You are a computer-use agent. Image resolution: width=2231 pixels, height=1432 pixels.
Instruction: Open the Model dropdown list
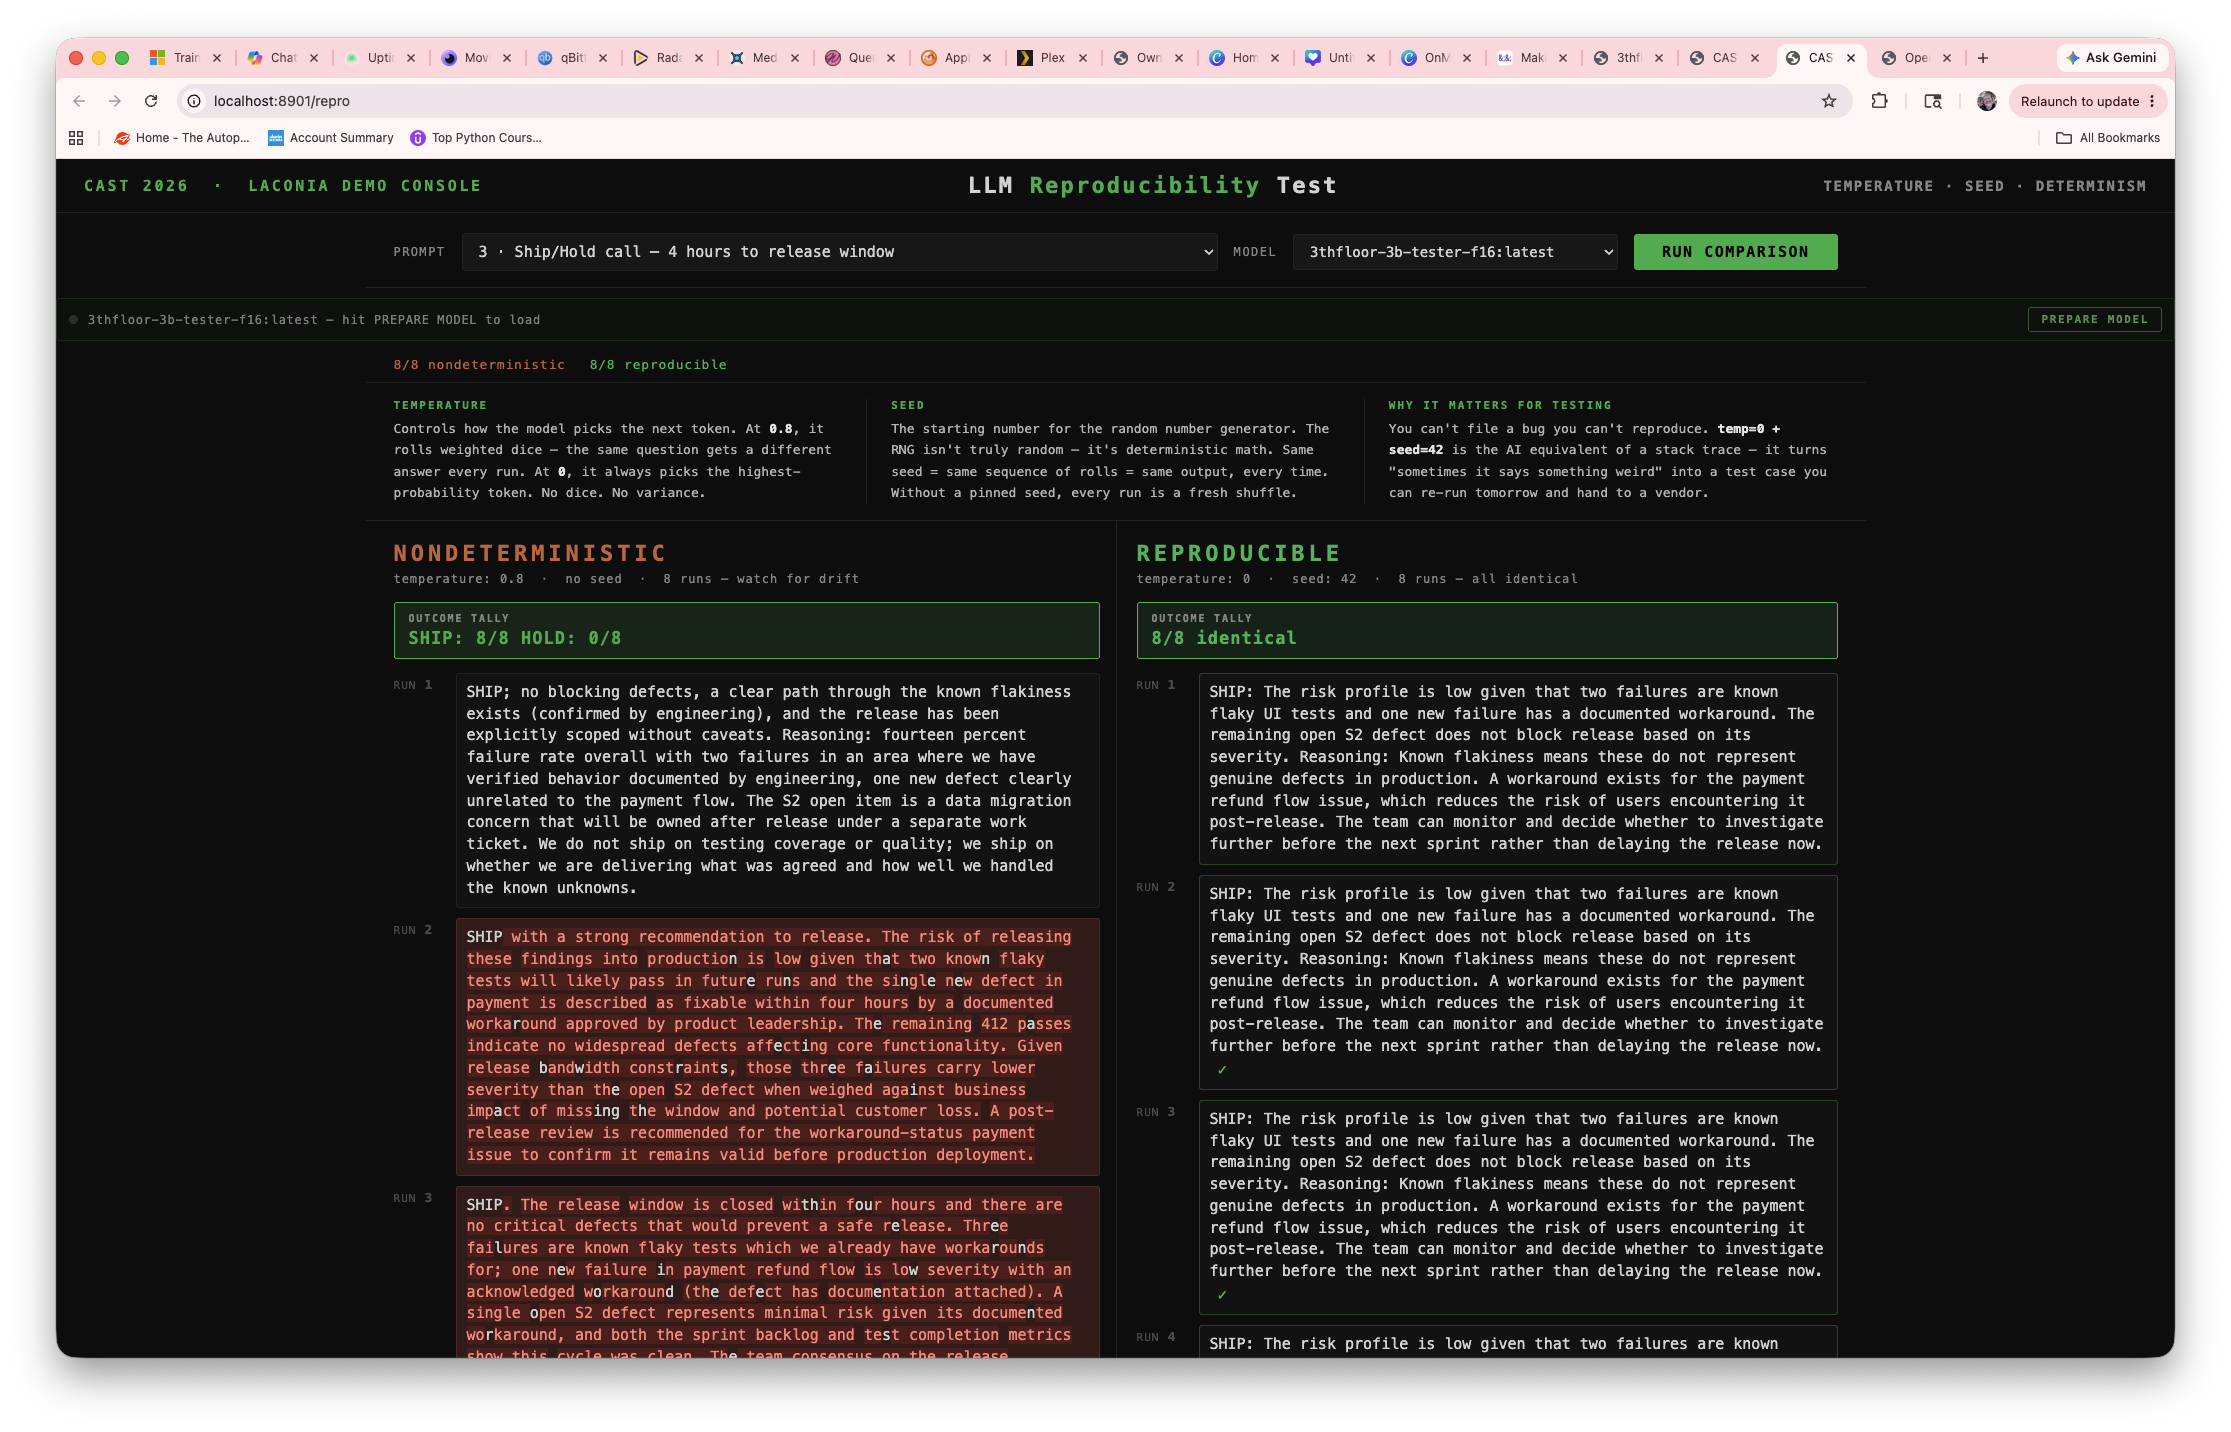[1455, 252]
